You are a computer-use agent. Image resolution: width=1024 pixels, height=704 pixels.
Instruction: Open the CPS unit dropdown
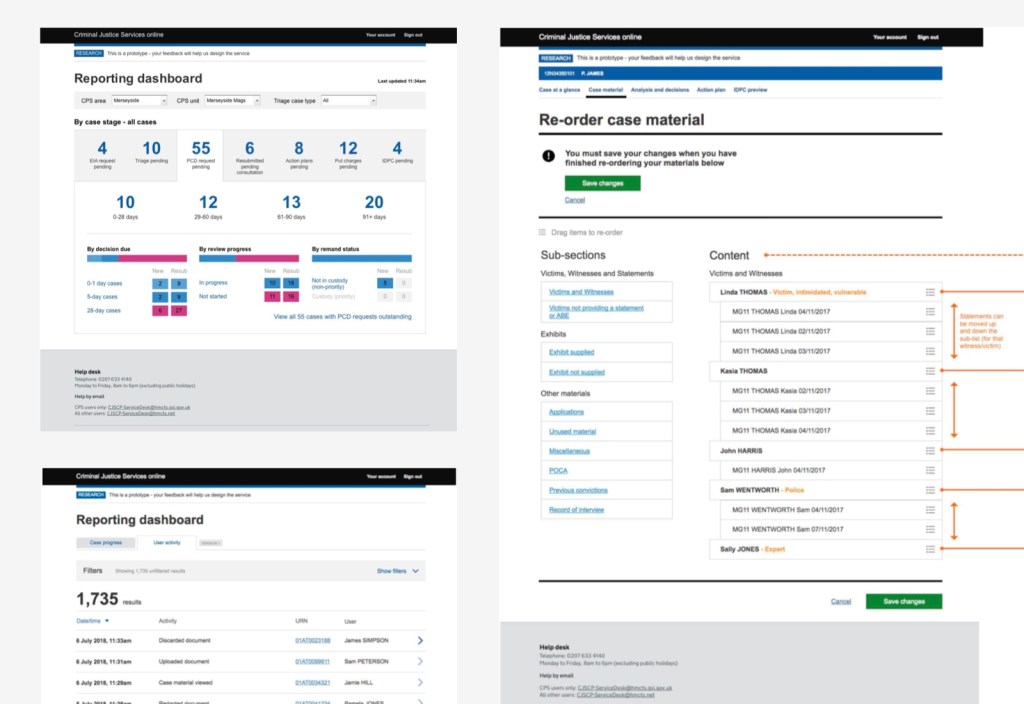coord(232,101)
